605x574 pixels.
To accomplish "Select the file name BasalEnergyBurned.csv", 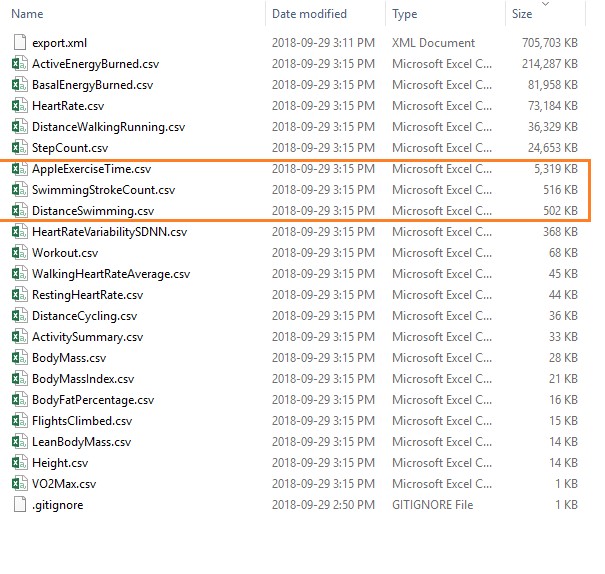I will (93, 85).
